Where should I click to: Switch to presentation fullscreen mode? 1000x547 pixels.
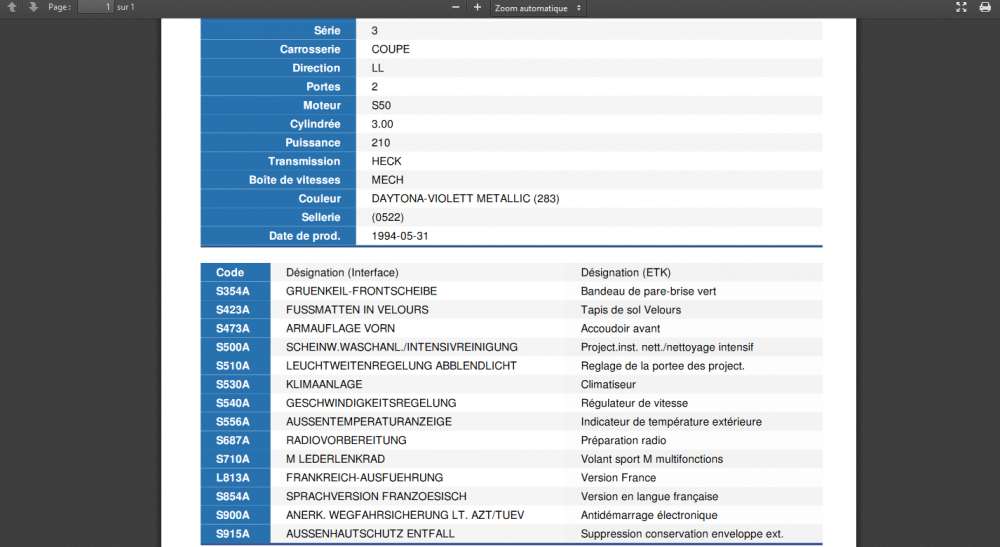(961, 7)
